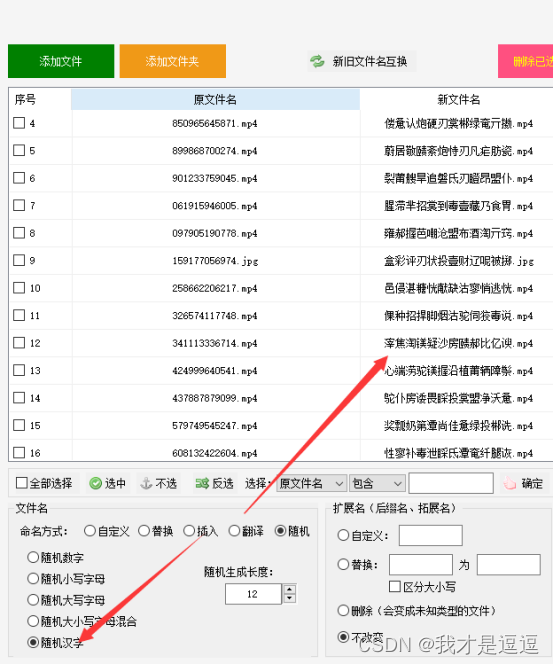Open the 原文件名 selection dropdown
554x665 pixels.
click(x=311, y=483)
